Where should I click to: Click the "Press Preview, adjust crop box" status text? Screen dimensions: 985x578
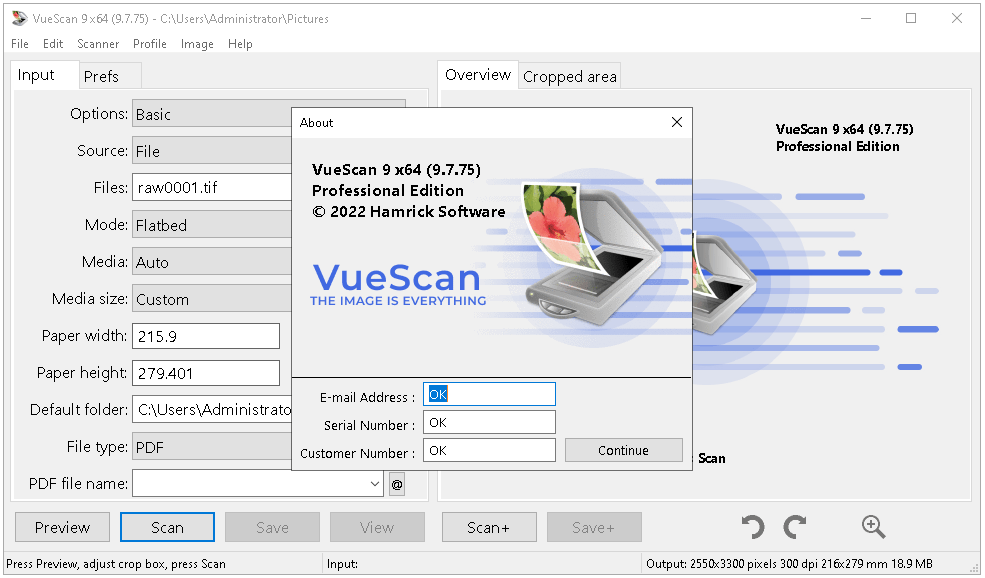(116, 564)
